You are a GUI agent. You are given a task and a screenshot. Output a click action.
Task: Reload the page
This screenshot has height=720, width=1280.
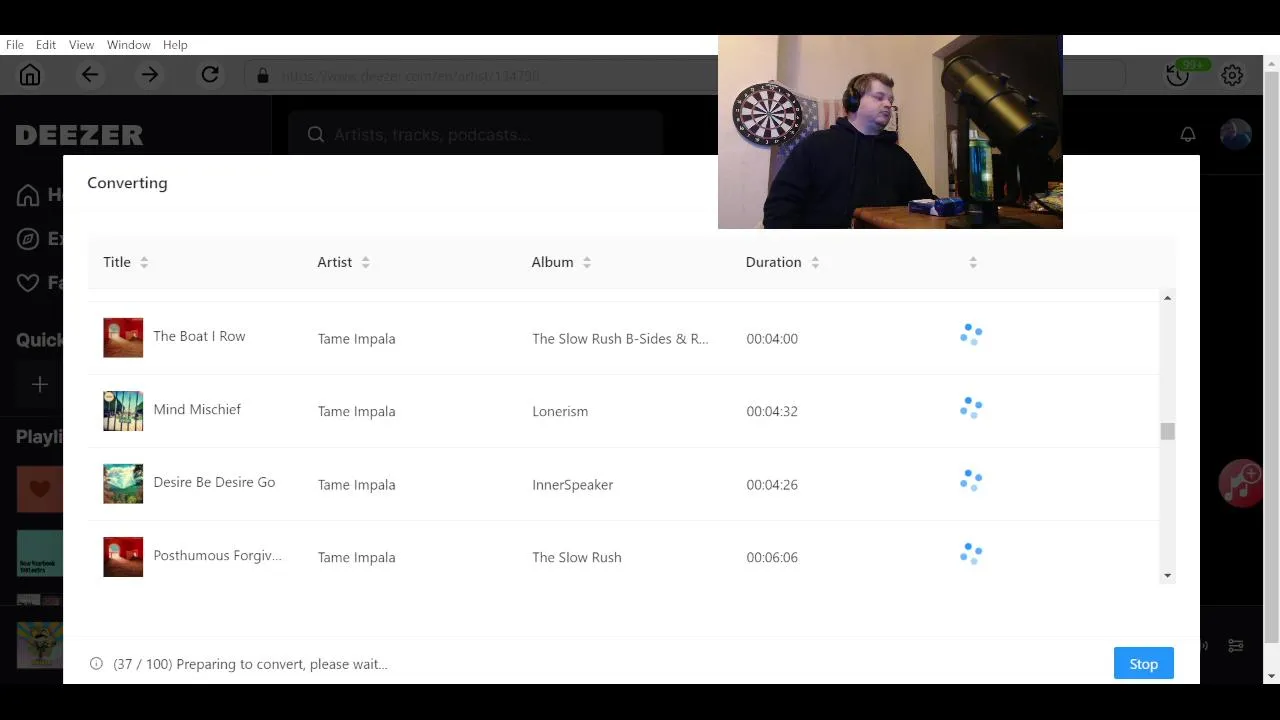(x=210, y=75)
